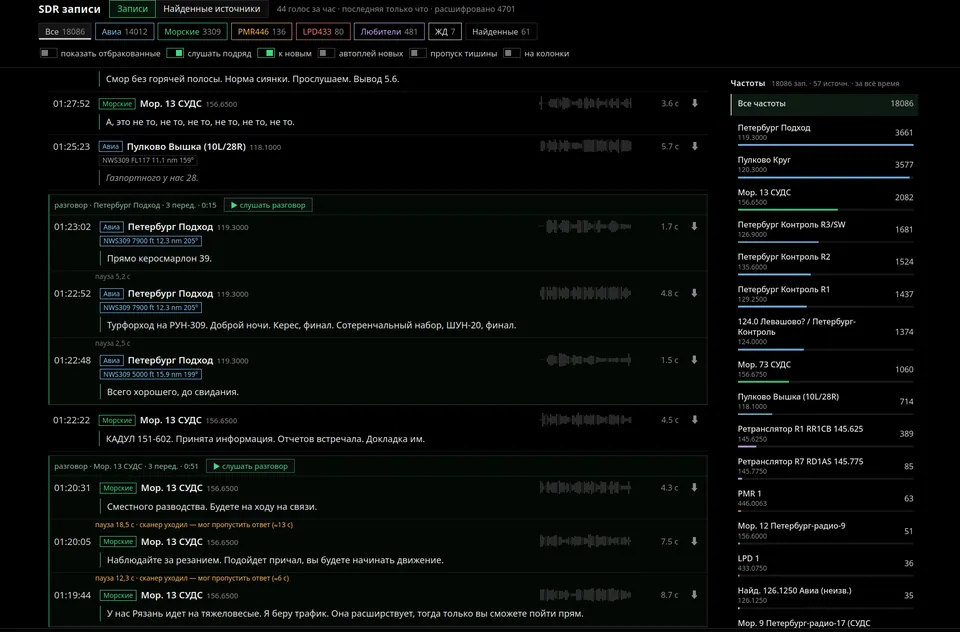960x632 pixels.
Task: Show only PMR446 recordings
Action: [x=261, y=32]
